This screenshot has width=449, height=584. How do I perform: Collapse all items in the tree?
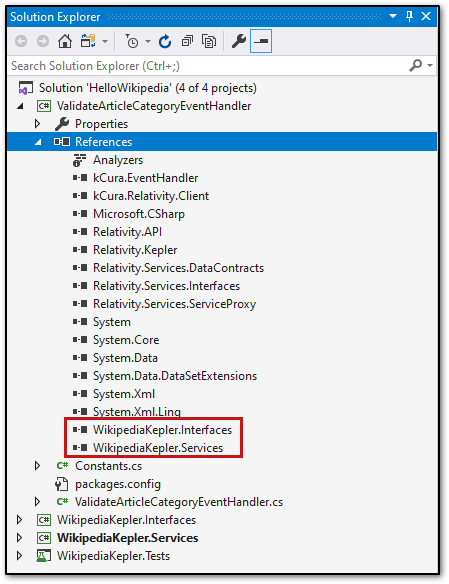(x=187, y=41)
